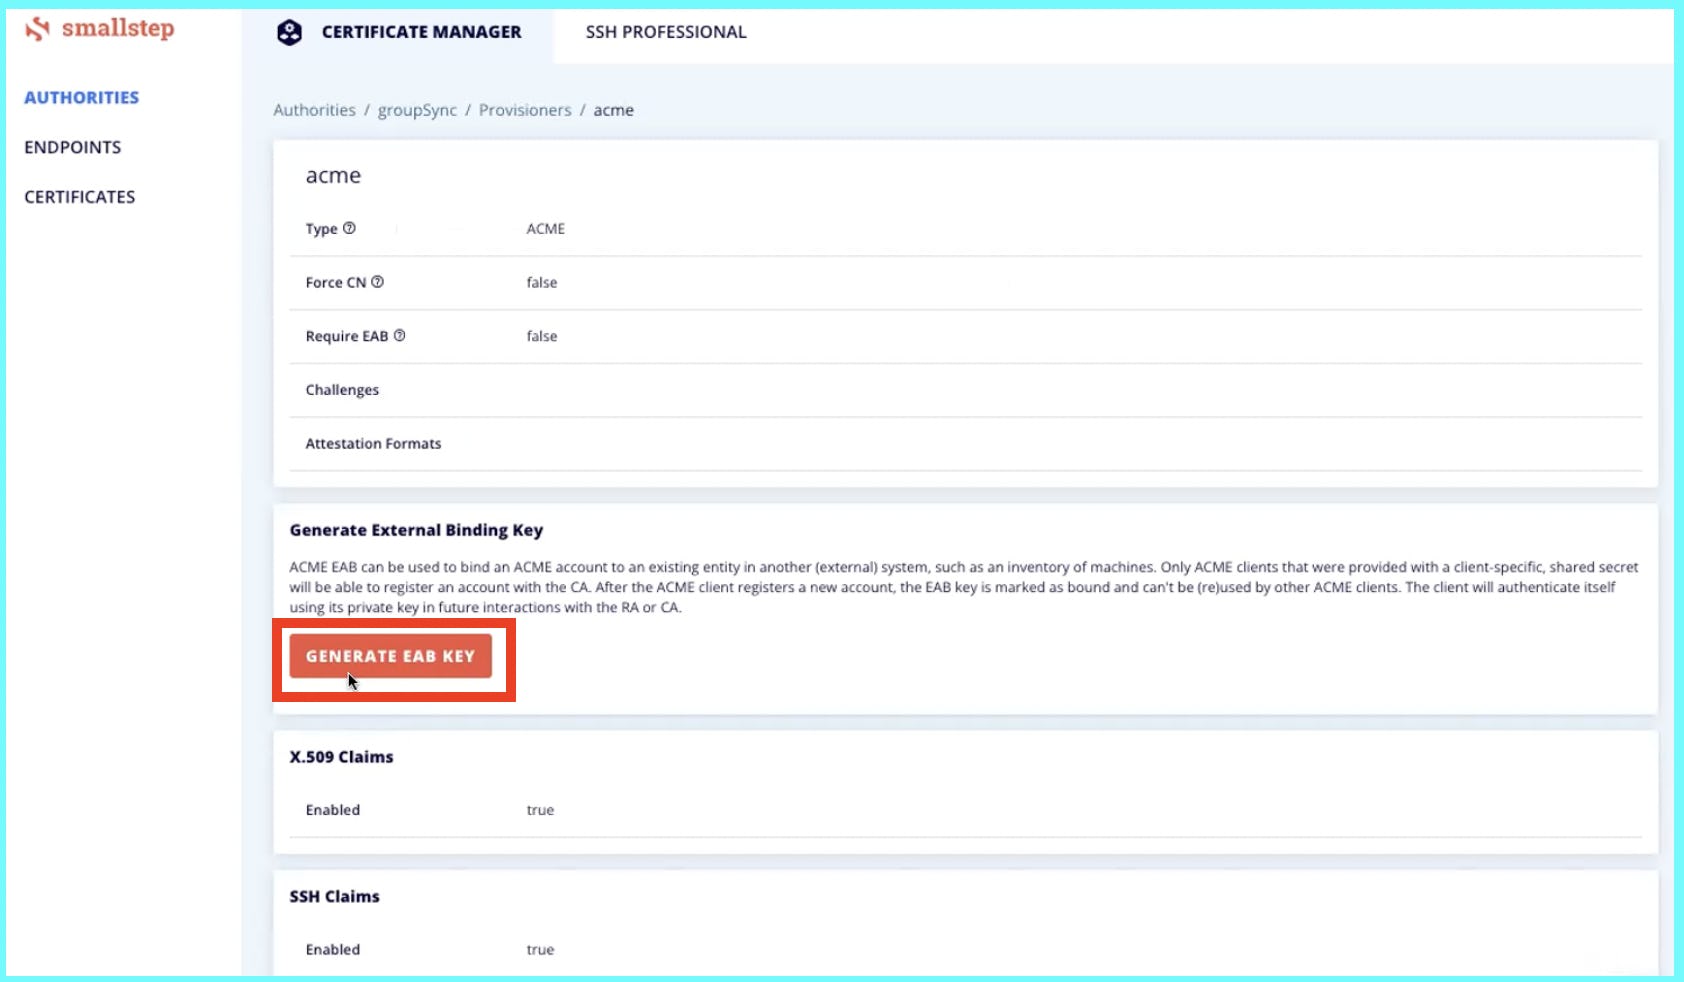This screenshot has height=982, width=1684.
Task: Click the Certificate Manager hexagon icon
Action: tap(289, 33)
